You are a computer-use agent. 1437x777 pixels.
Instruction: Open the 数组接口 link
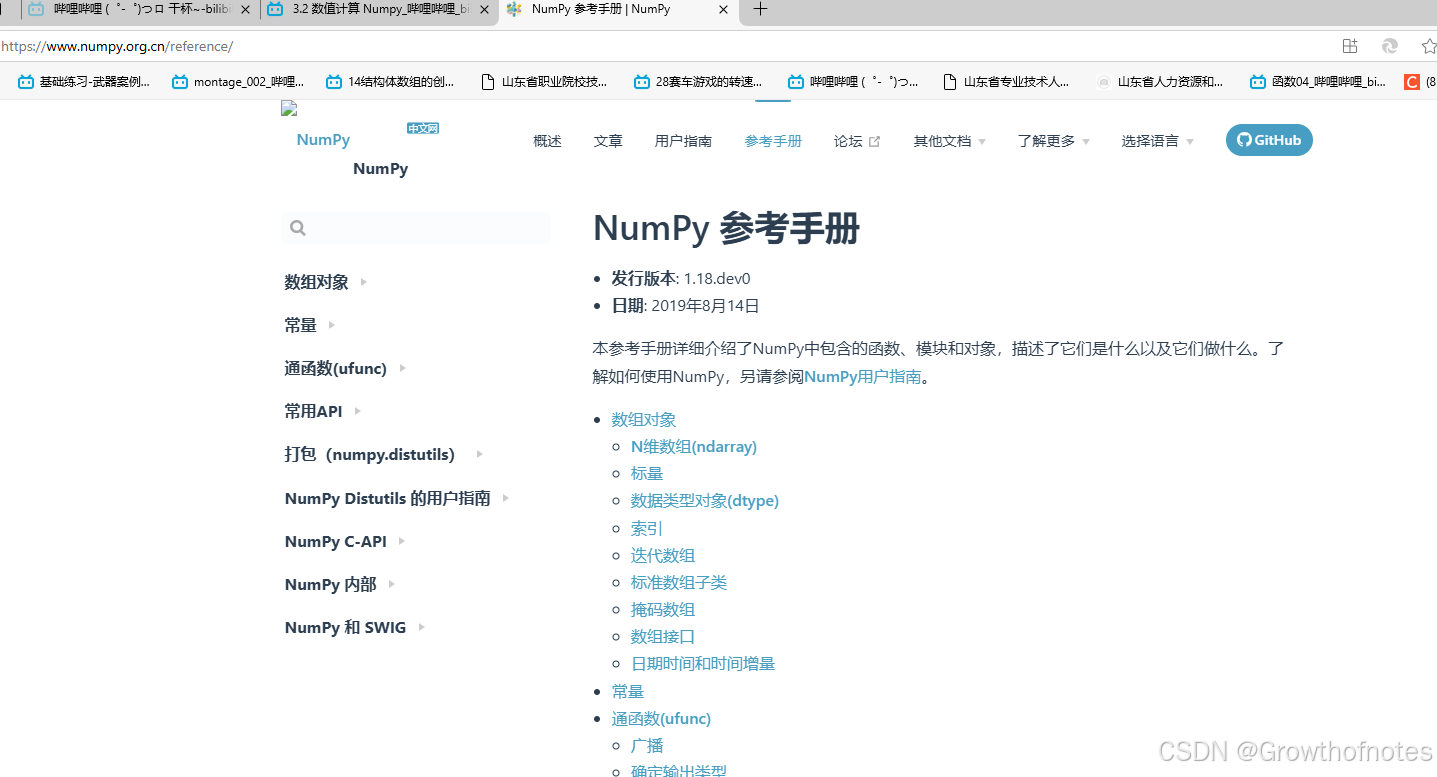(x=663, y=636)
